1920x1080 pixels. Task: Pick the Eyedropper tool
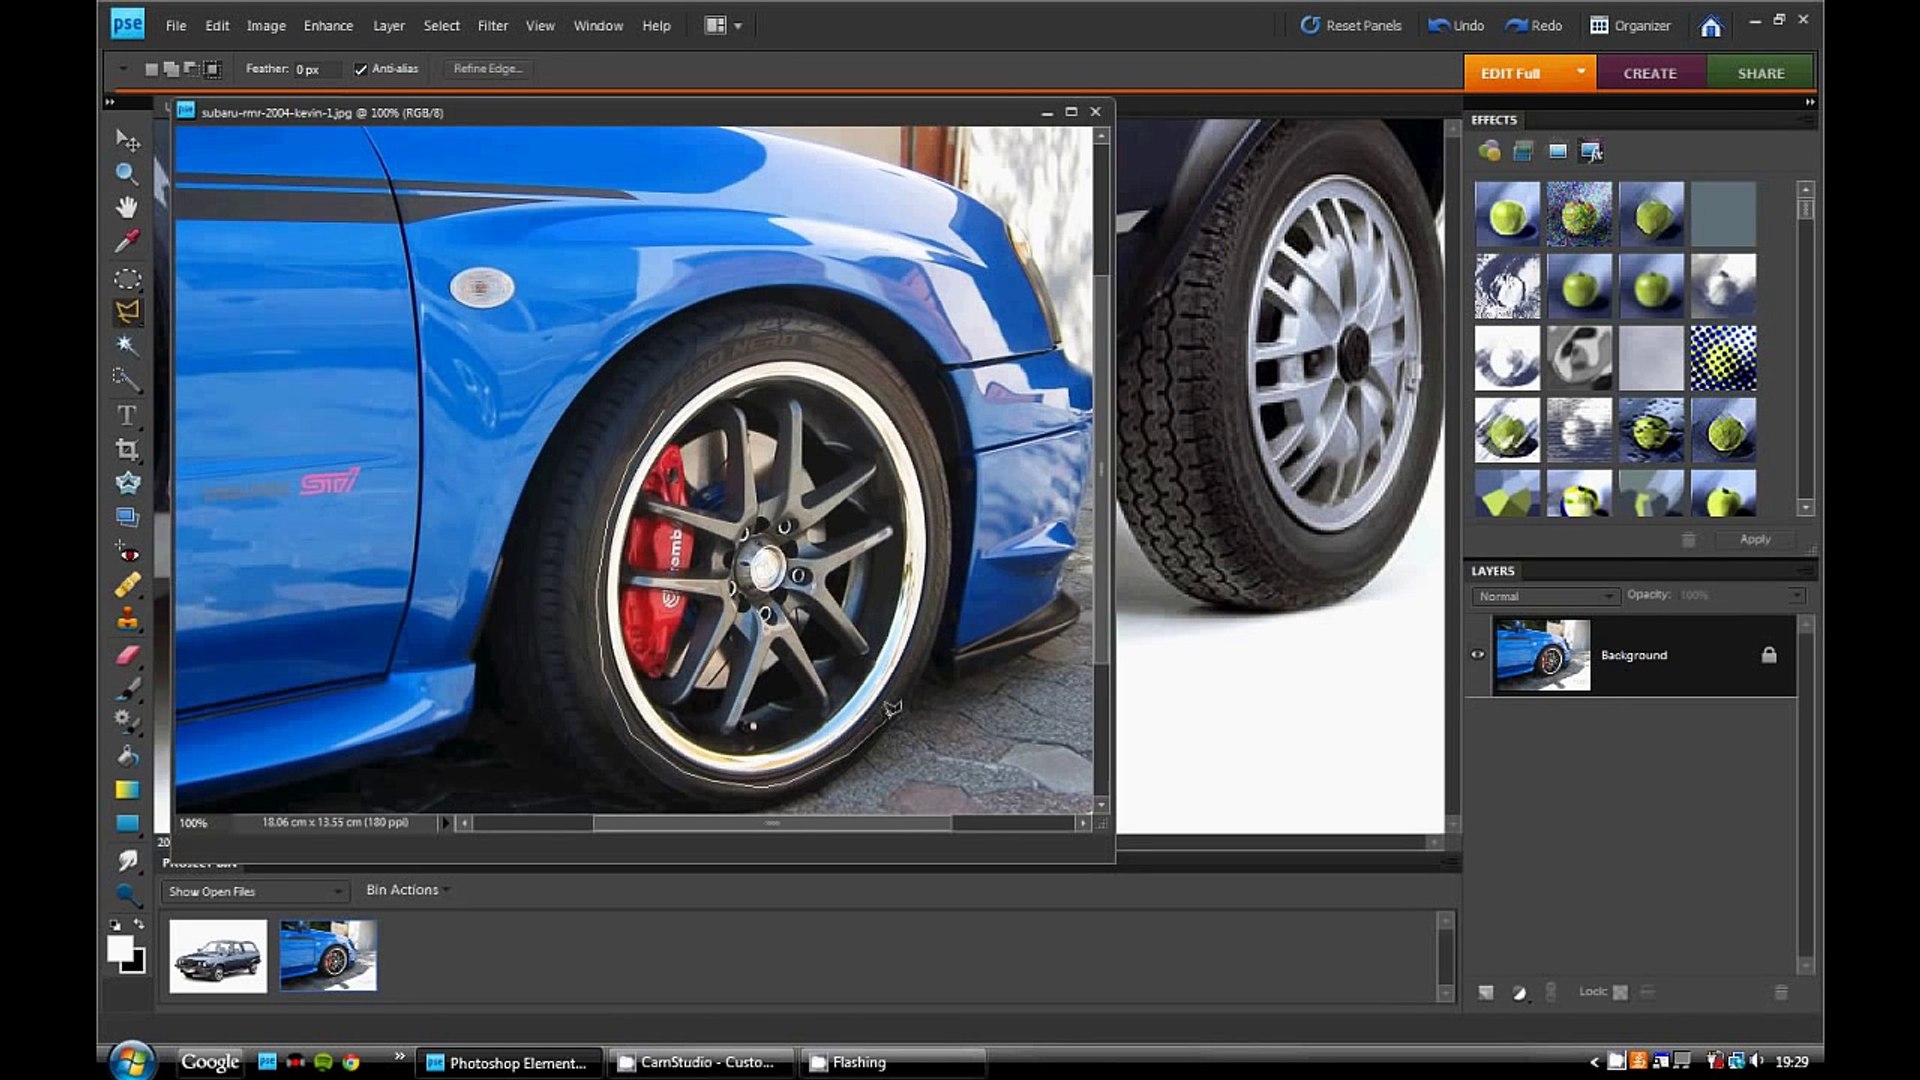coord(126,241)
